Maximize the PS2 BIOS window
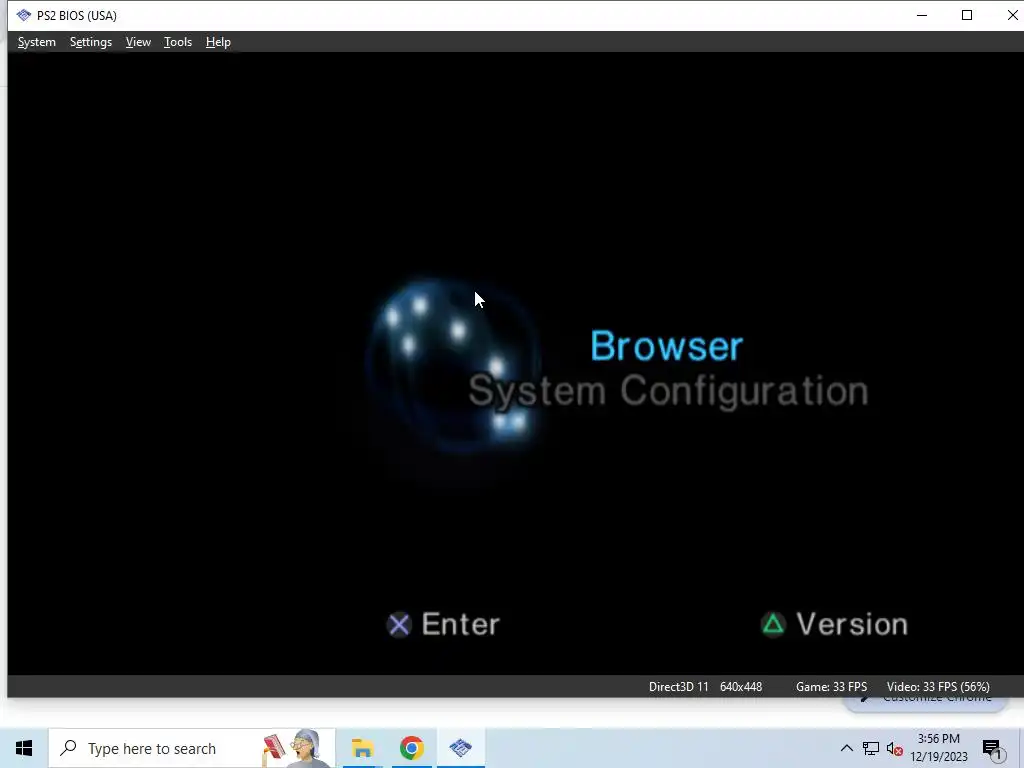This screenshot has height=768, width=1024. coord(967,15)
